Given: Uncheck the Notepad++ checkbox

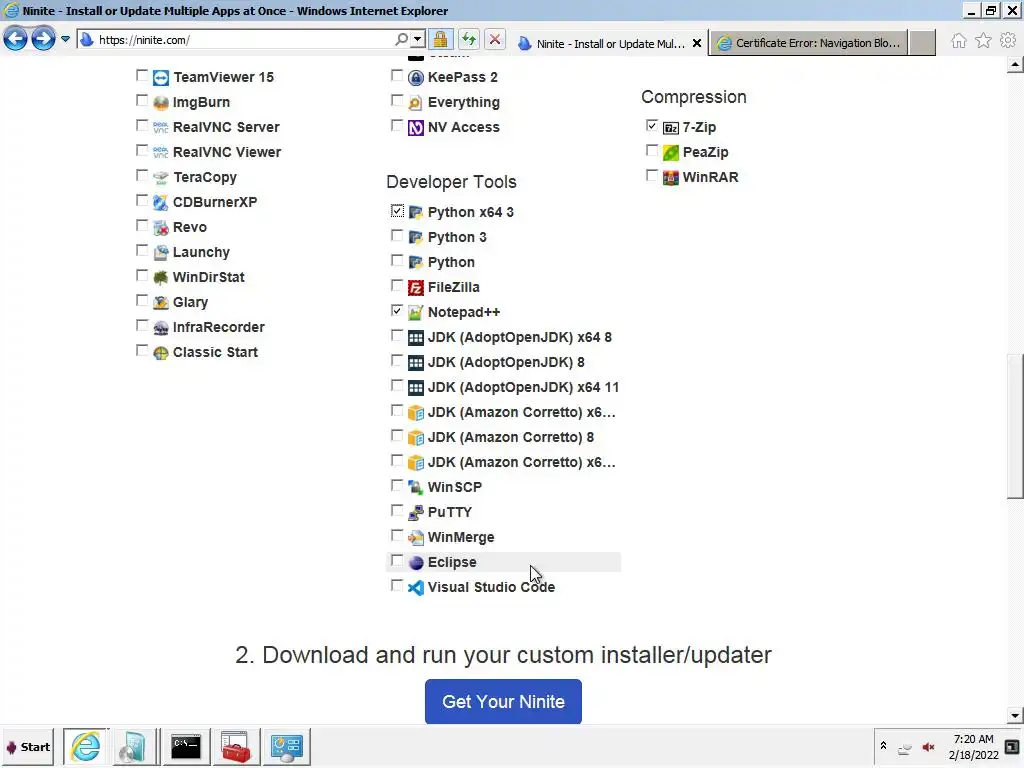Looking at the screenshot, I should pos(397,311).
